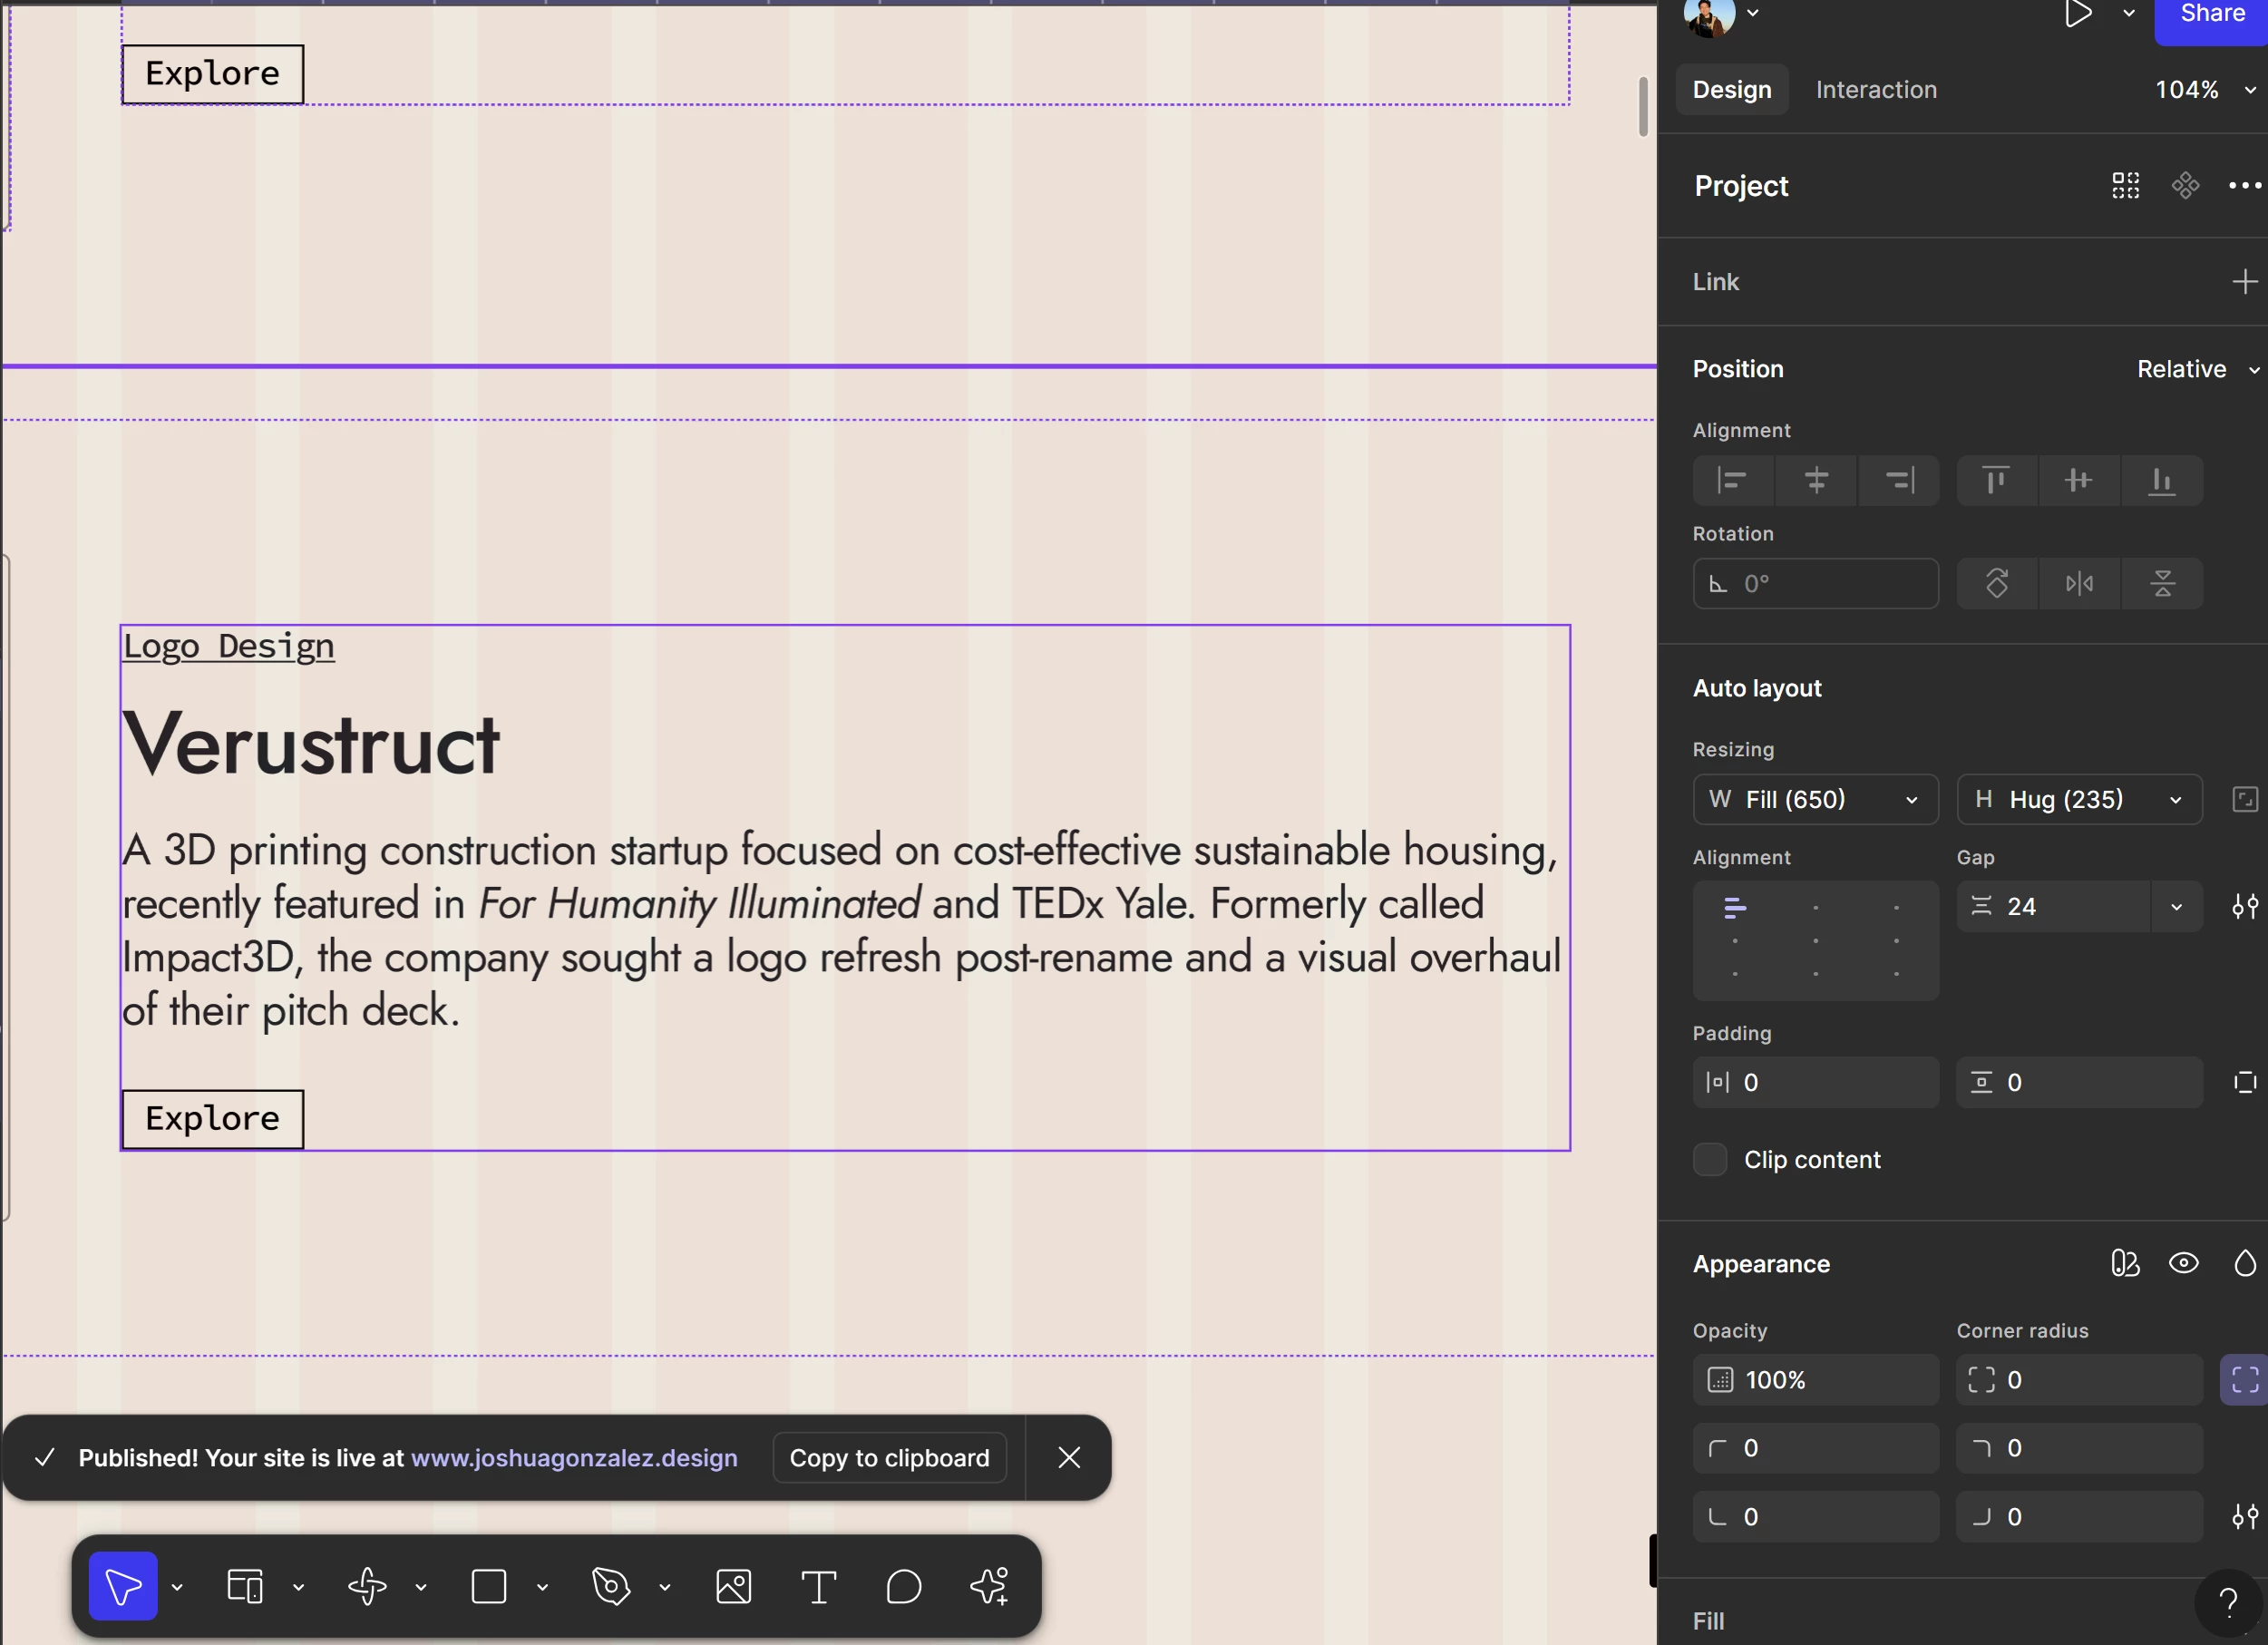Open the zoom 104% dropdown
The image size is (2268, 1645).
point(2205,90)
